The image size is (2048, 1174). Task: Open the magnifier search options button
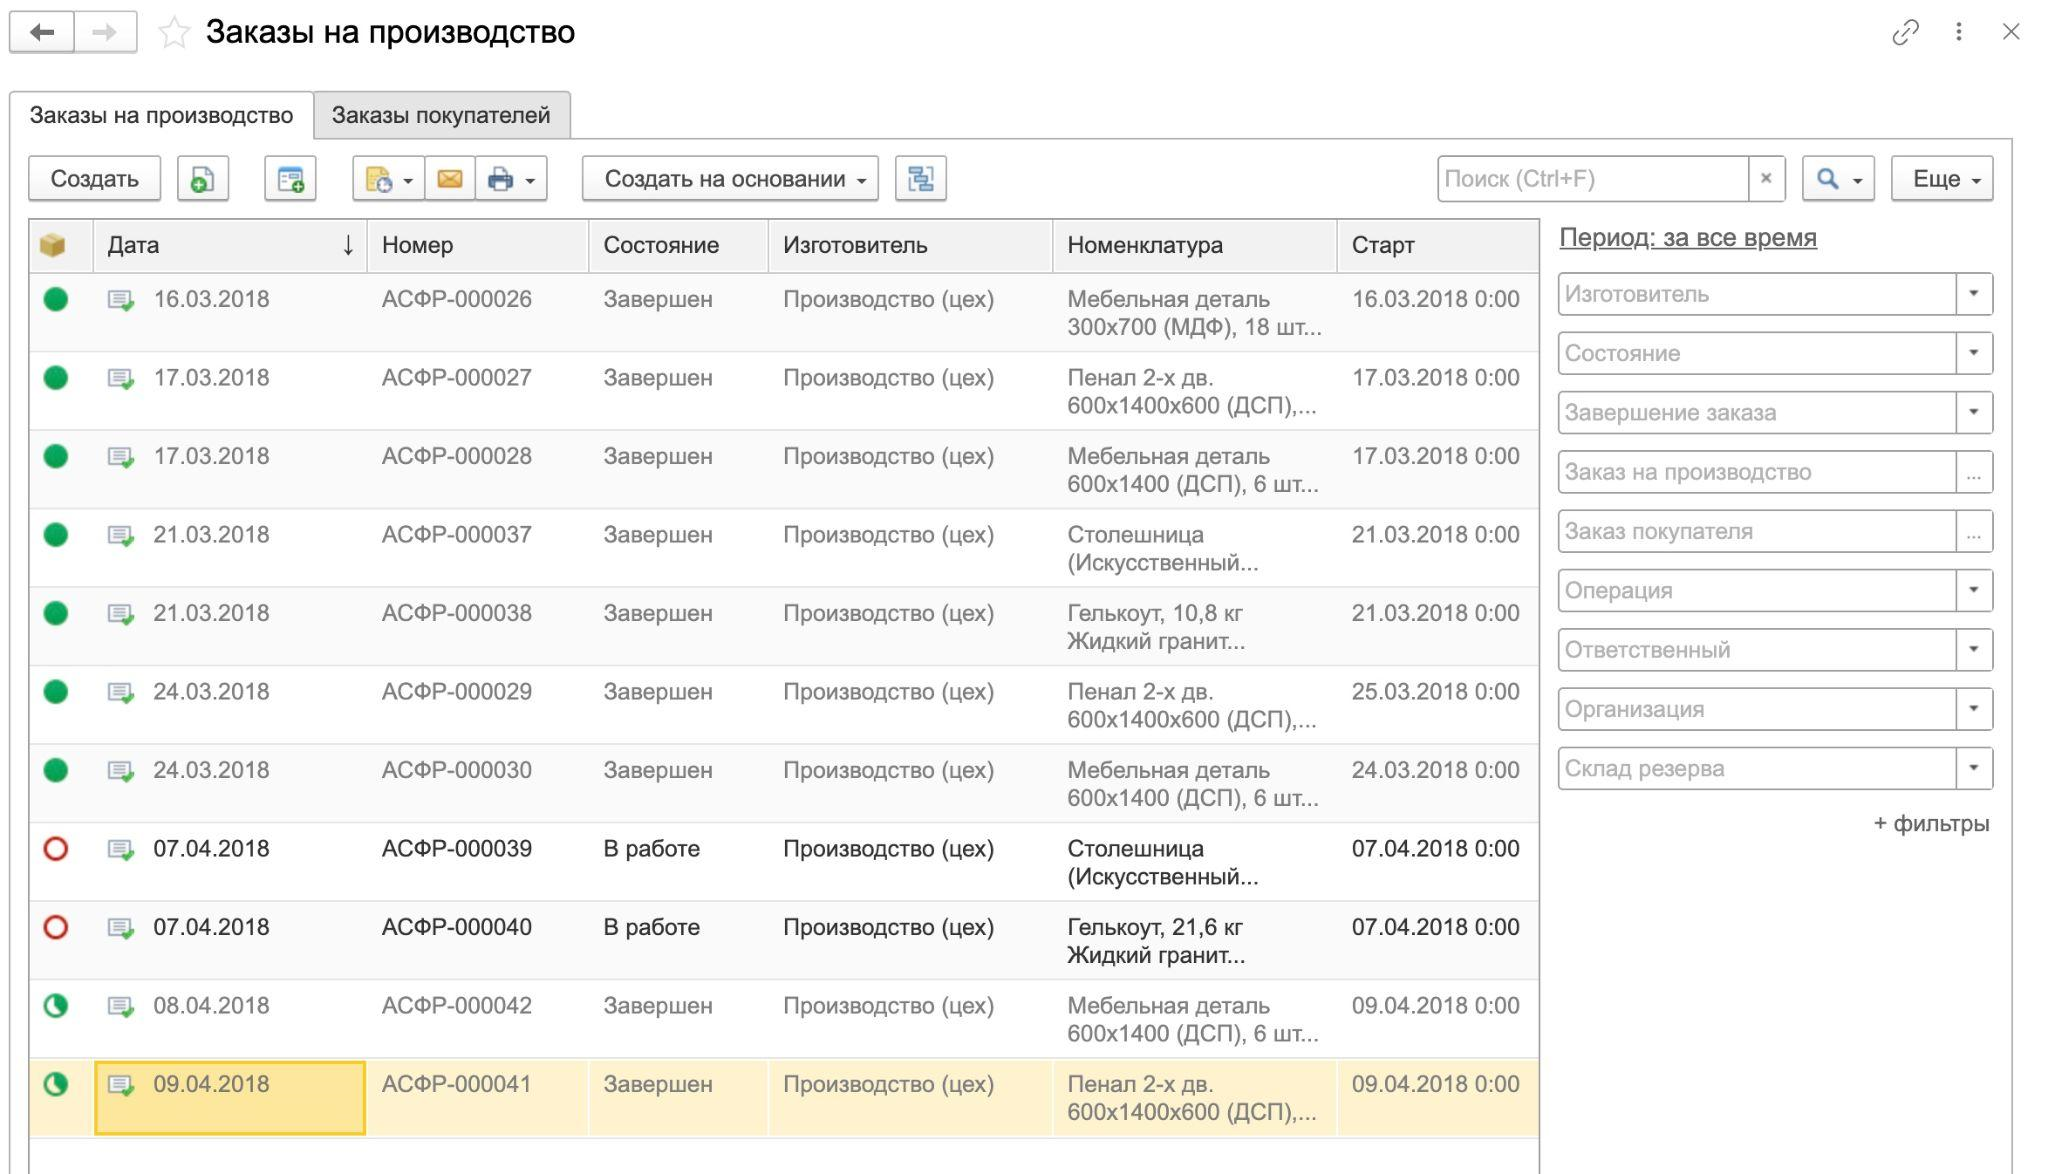coord(1838,179)
